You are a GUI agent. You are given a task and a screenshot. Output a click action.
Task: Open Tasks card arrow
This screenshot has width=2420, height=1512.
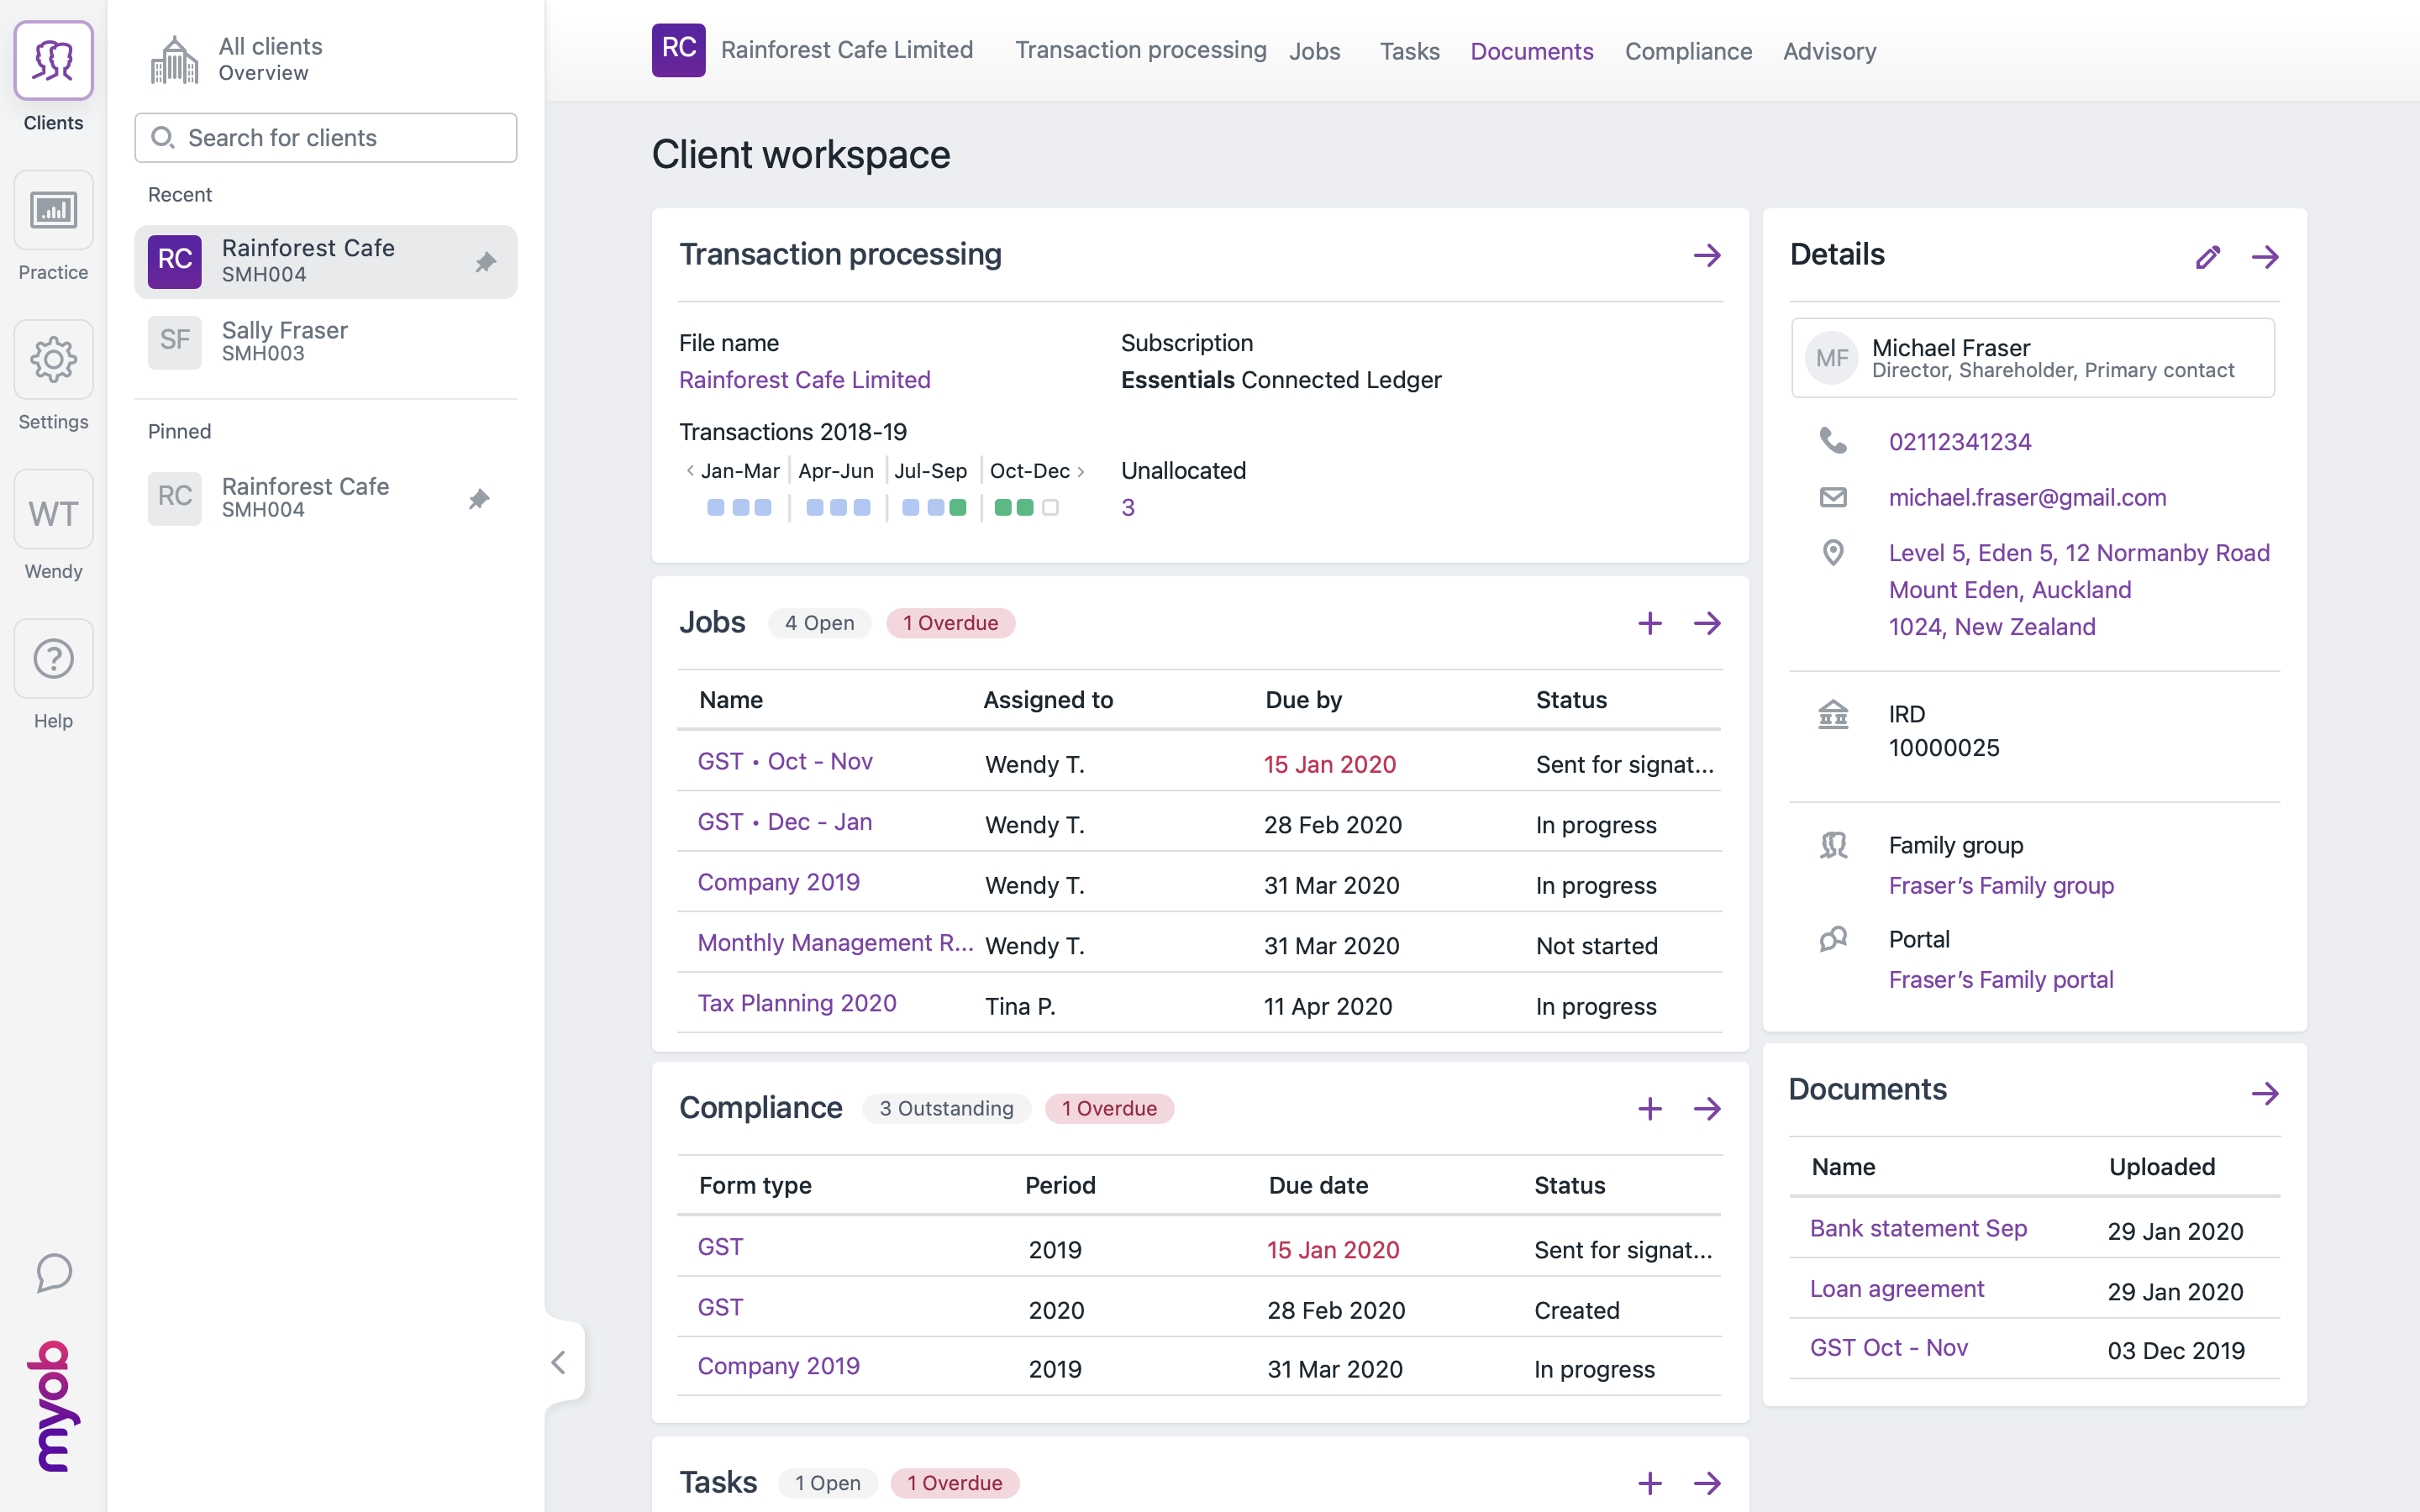point(1707,1483)
